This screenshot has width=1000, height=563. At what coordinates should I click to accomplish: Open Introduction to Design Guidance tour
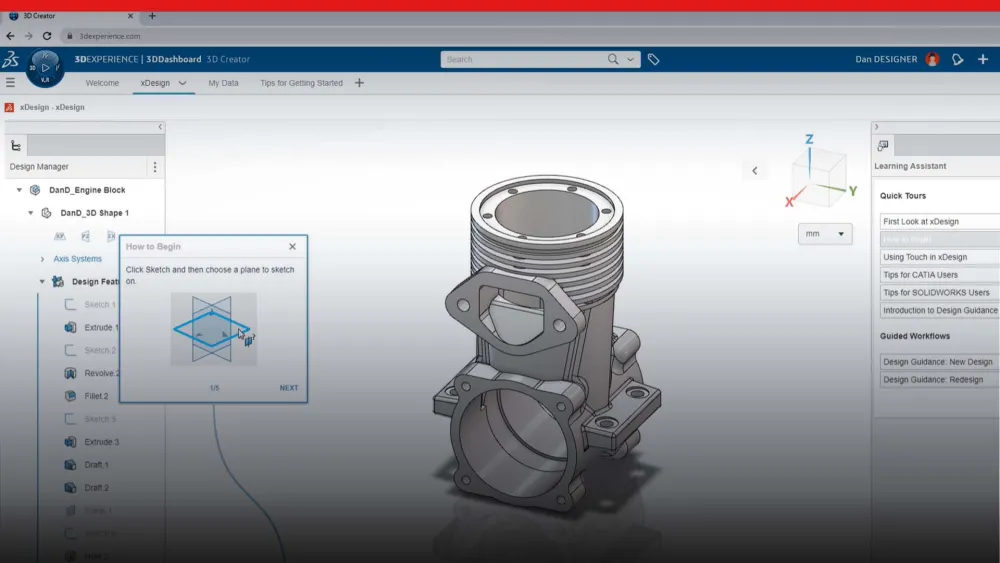coord(940,311)
